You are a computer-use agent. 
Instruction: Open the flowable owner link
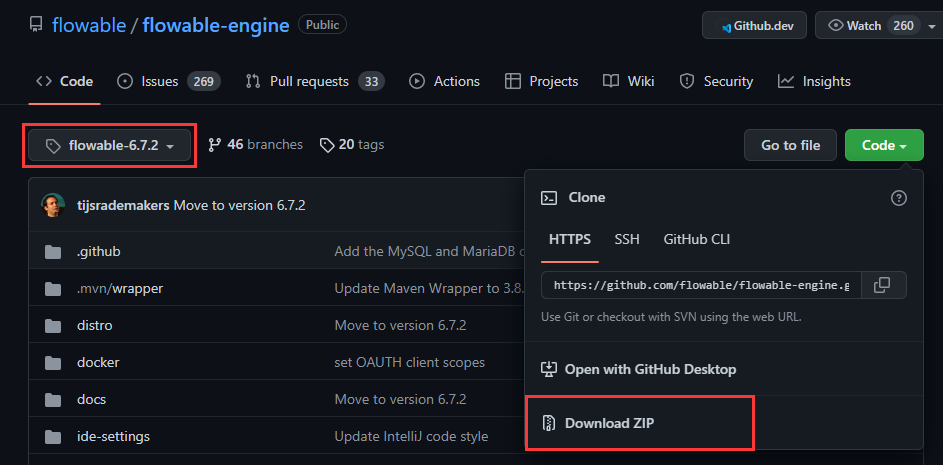click(x=89, y=25)
